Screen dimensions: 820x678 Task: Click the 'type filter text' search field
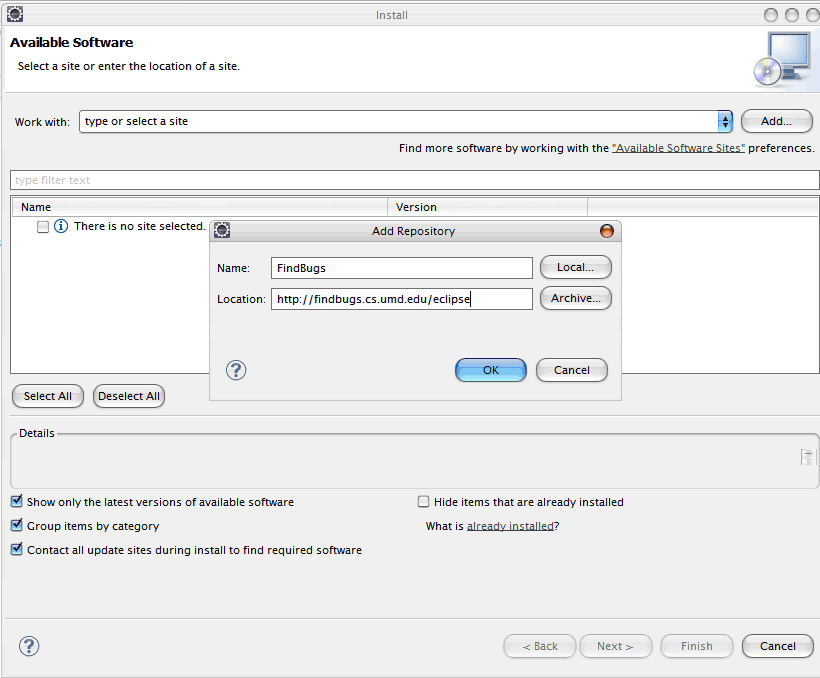414,180
